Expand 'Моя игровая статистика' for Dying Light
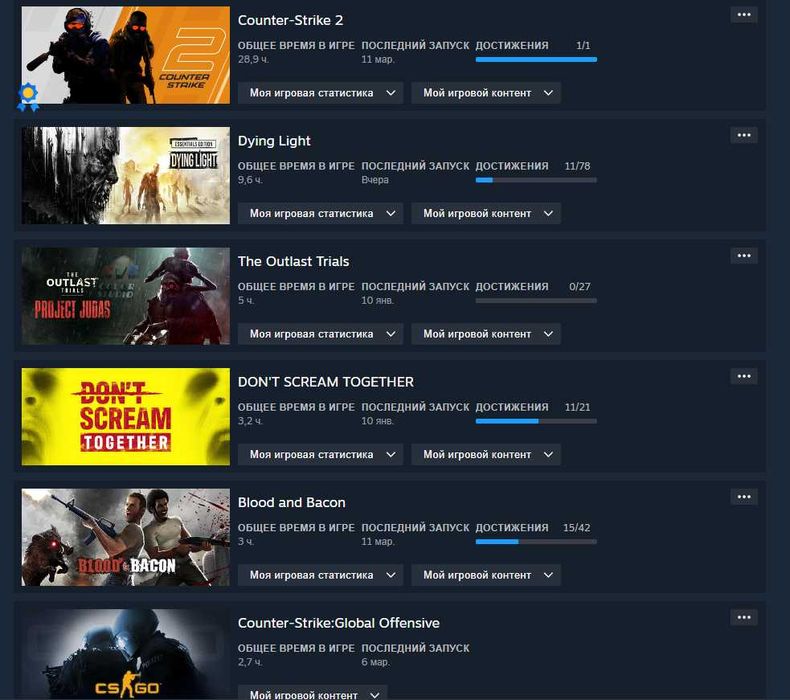This screenshot has height=700, width=790. [x=320, y=213]
